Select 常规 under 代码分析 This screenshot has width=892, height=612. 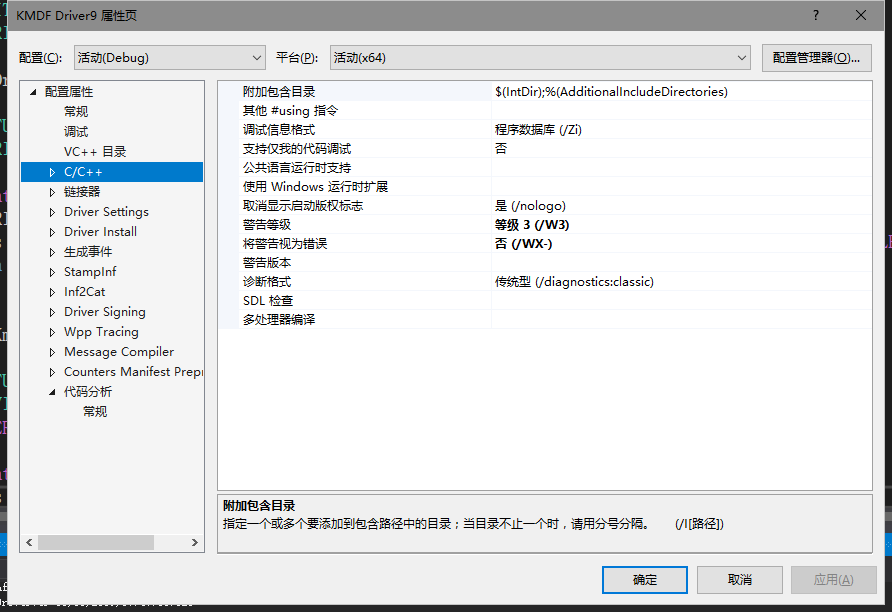95,412
